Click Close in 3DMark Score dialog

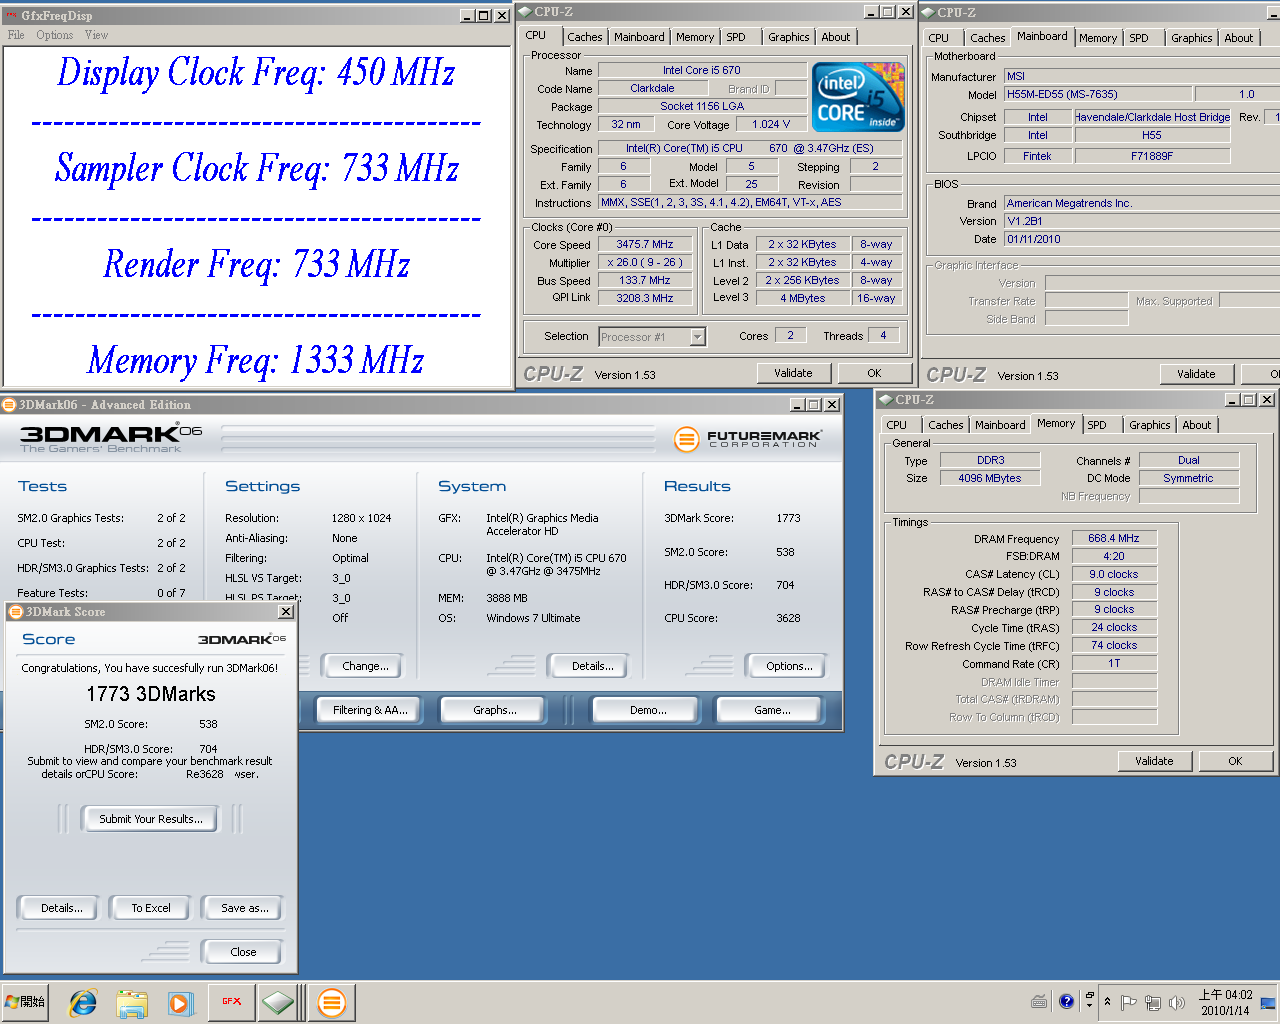[243, 952]
